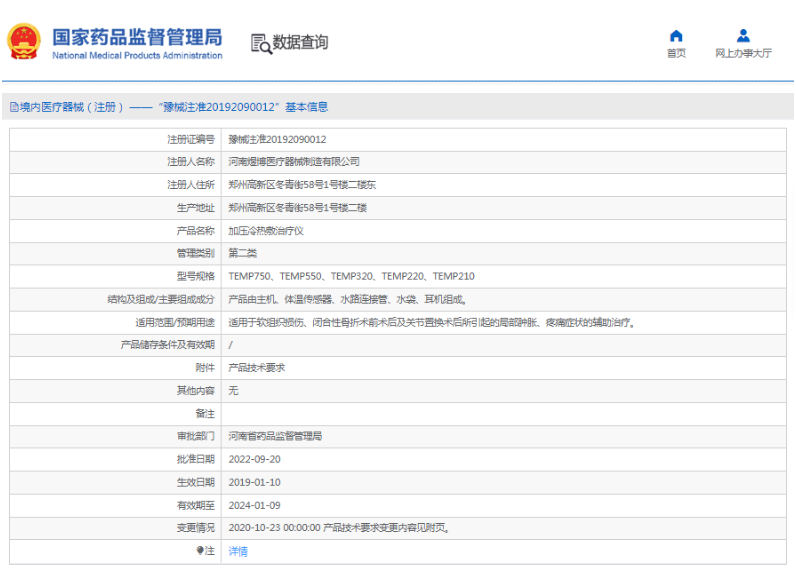Click the 产品名称 label cell
796x571 pixels.
tap(115, 231)
